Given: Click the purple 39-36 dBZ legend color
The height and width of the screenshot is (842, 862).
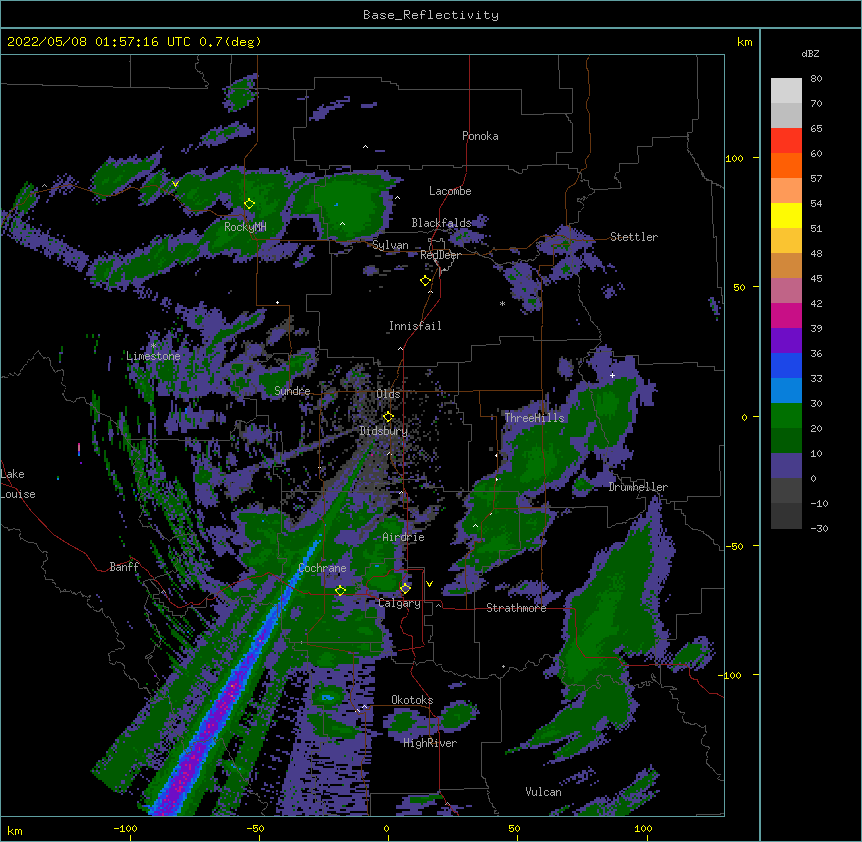Looking at the screenshot, I should (x=786, y=341).
